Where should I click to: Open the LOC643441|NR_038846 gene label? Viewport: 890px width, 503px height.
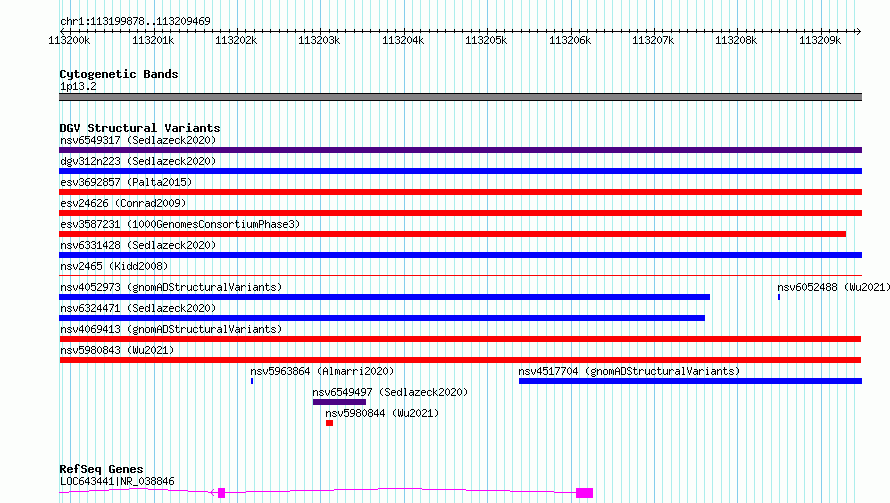click(117, 481)
